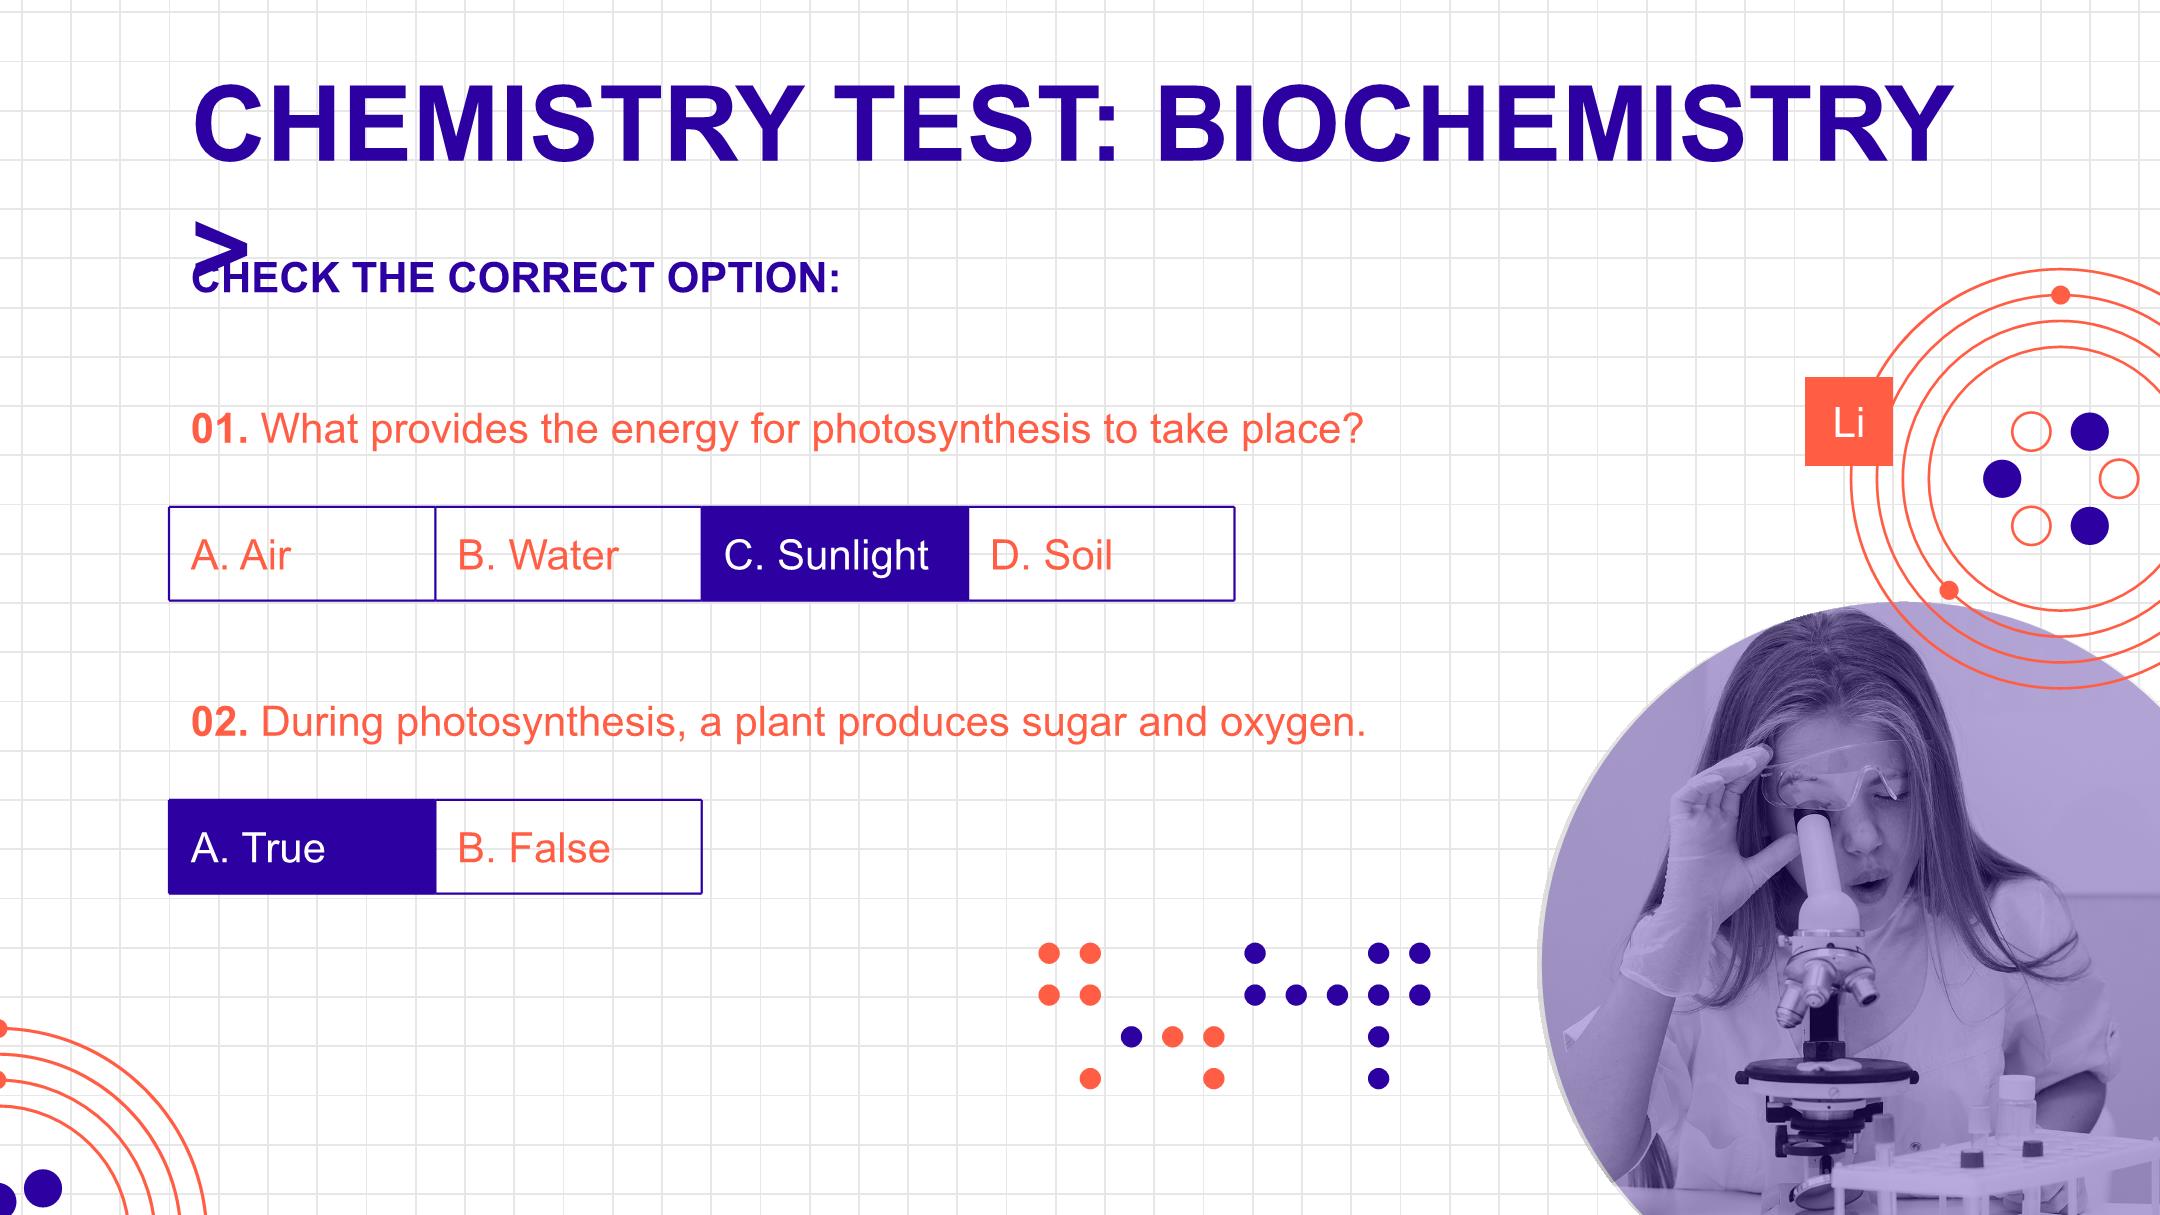
Task: Click the Check the Correct Option subtitle
Action: pyautogui.click(x=516, y=277)
